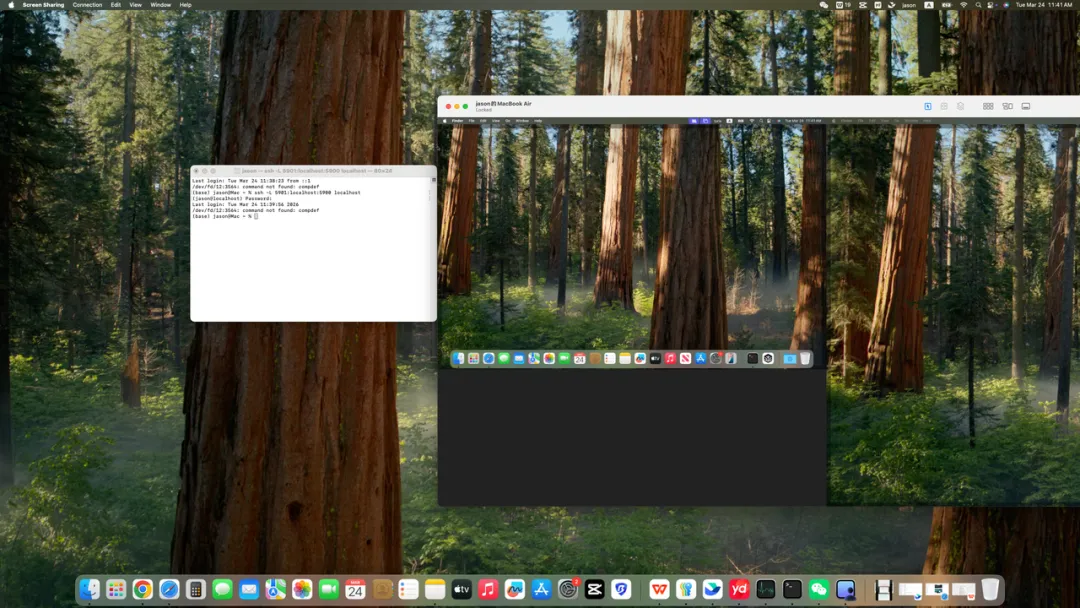
Task: Toggle dynamic resolution icon in Screen Sharing toolbar
Action: point(944,106)
